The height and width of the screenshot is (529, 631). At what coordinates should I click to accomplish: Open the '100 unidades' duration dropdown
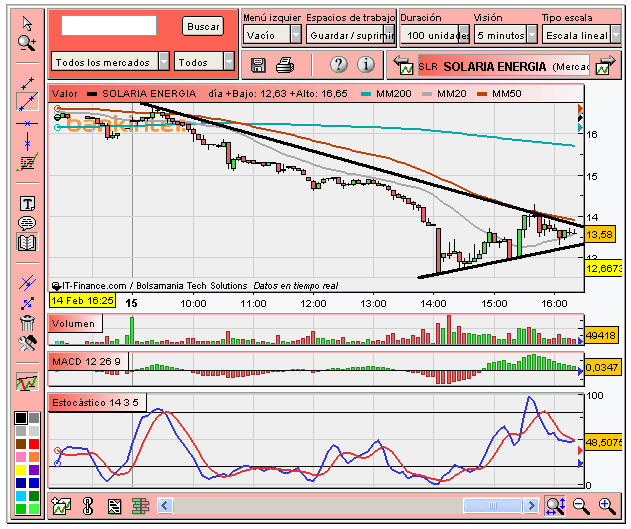click(435, 35)
